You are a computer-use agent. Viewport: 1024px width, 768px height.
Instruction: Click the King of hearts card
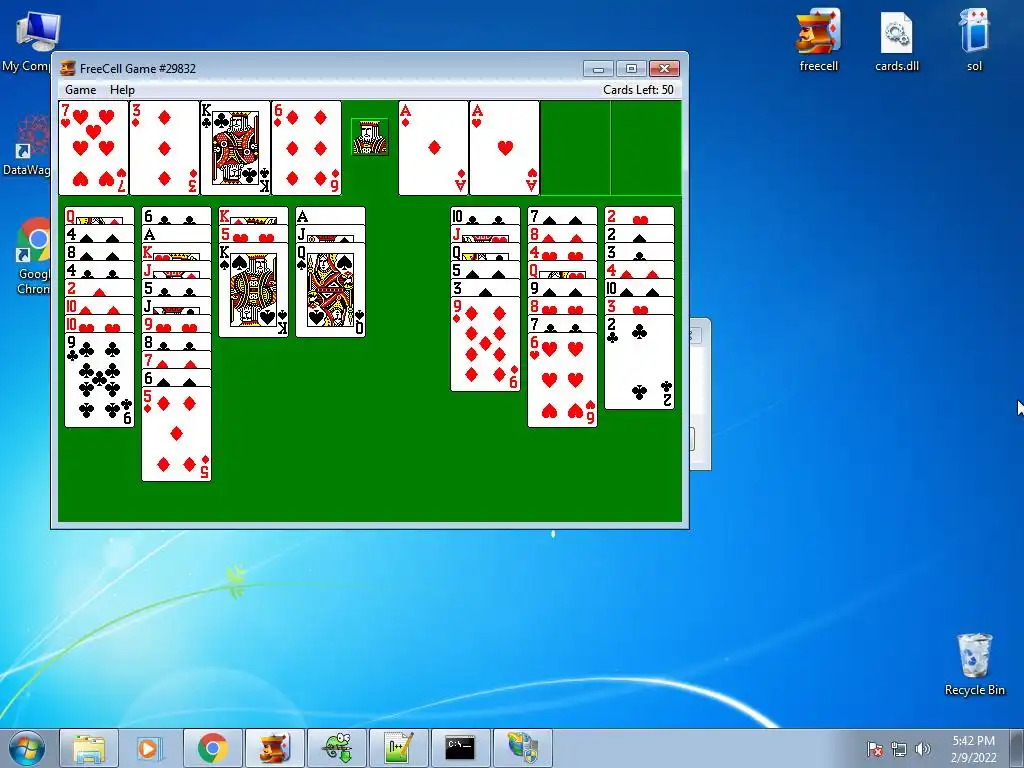pos(176,252)
